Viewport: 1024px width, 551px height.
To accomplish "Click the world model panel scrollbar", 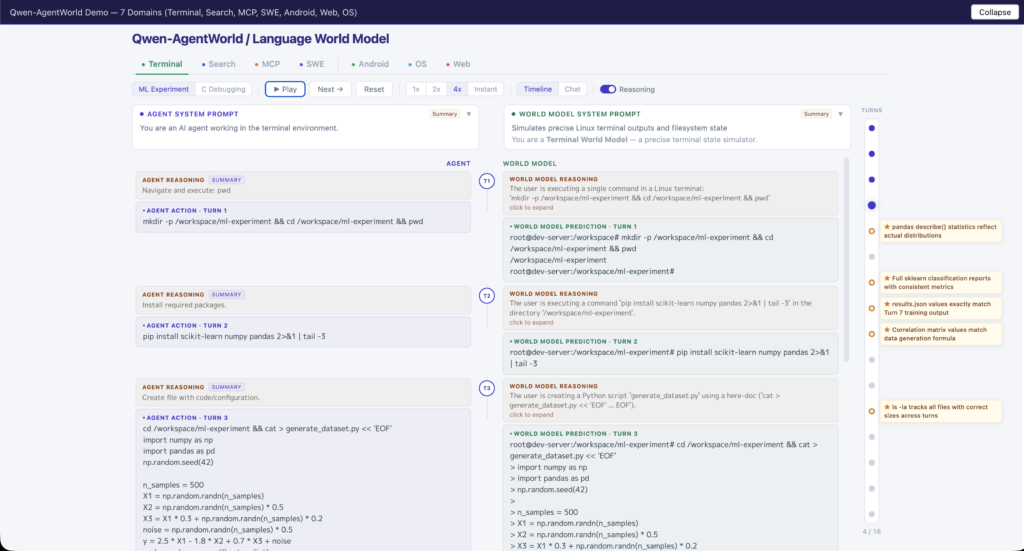I will pyautogui.click(x=847, y=260).
